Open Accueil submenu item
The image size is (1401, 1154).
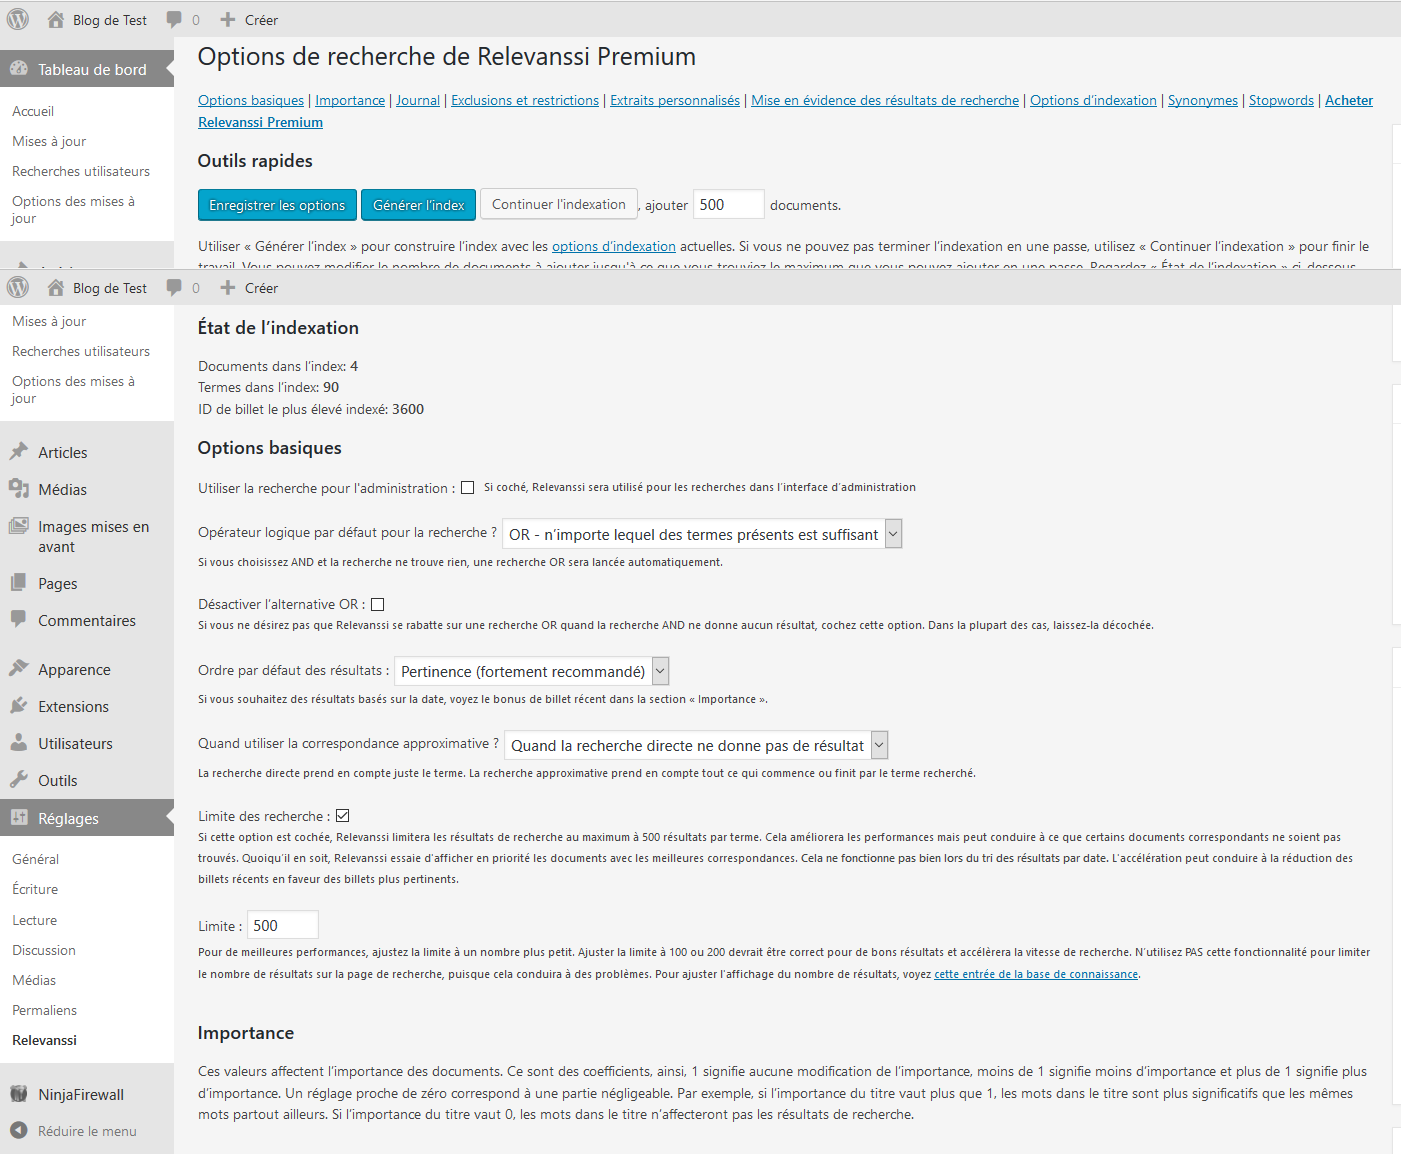click(x=33, y=111)
